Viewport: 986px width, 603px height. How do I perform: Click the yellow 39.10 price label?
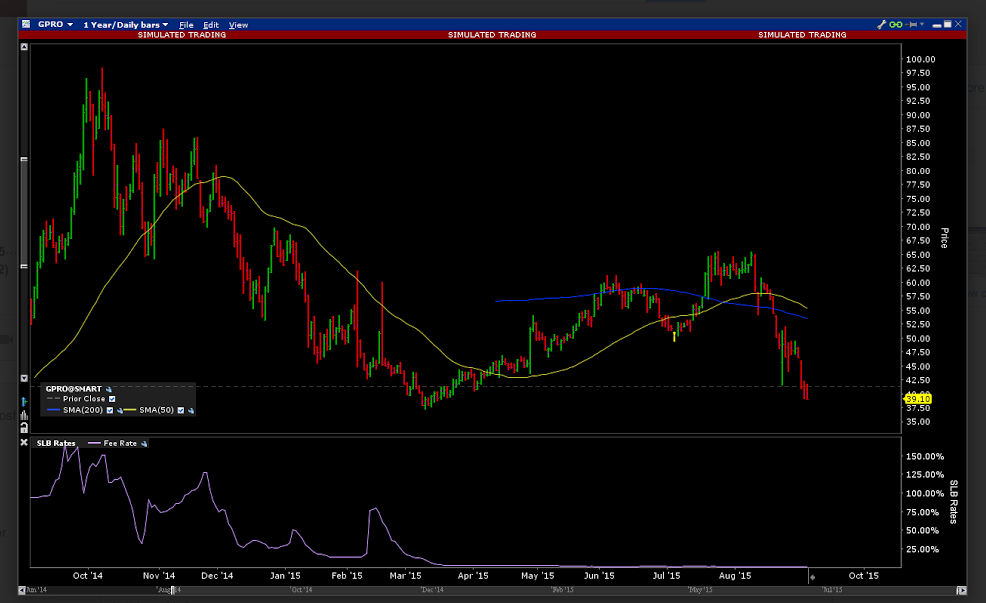[918, 398]
